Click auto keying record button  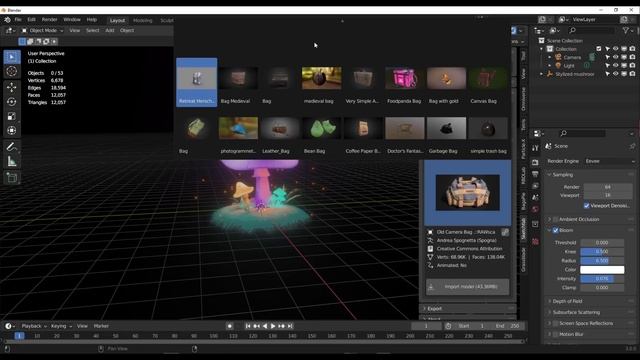pos(230,326)
